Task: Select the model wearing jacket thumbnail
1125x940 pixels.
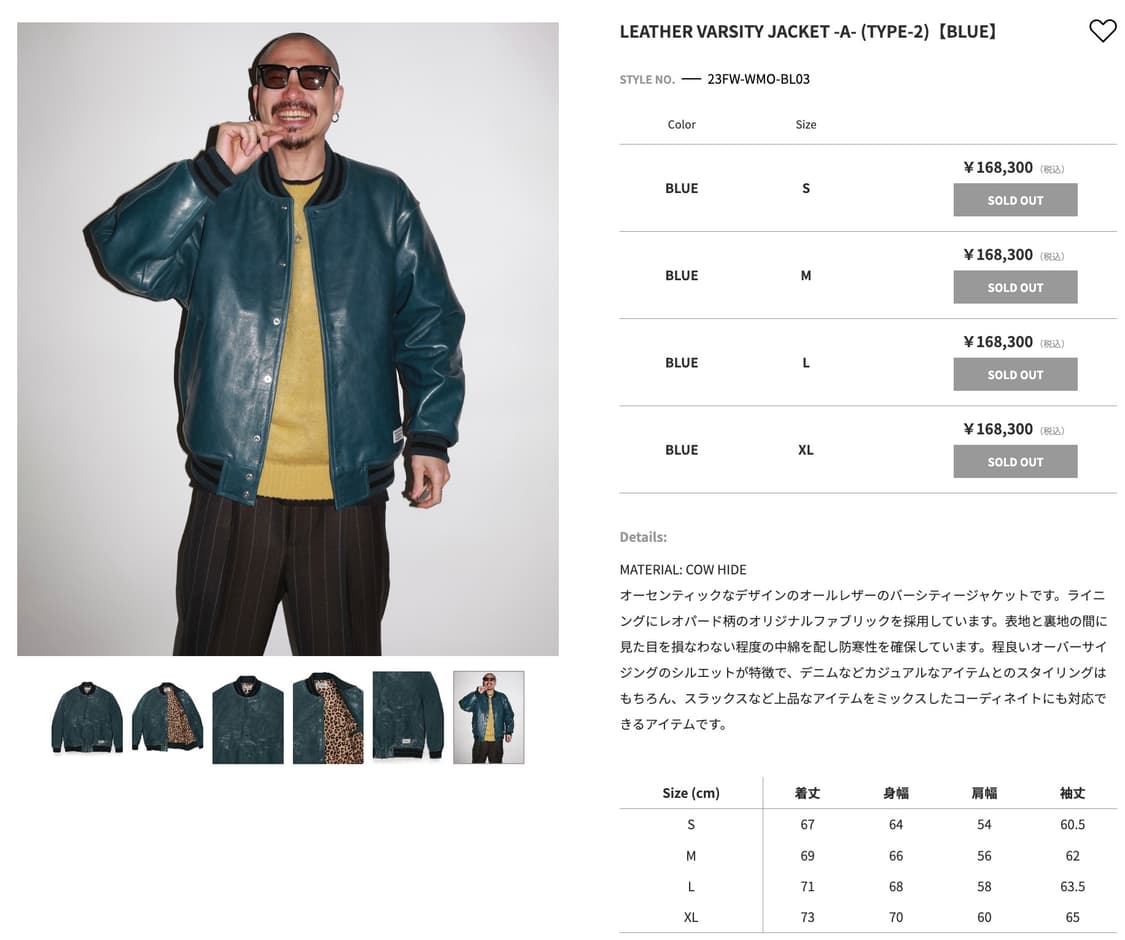Action: [489, 718]
